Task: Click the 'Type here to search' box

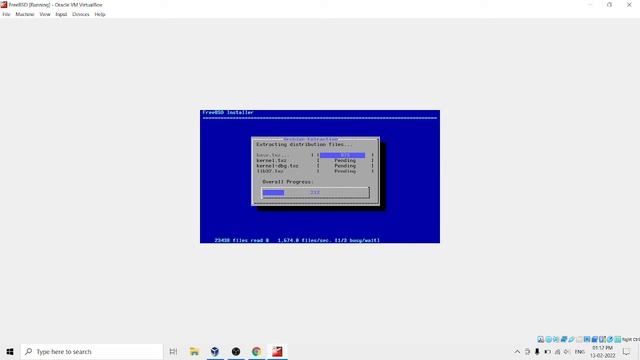Action: pos(91,351)
